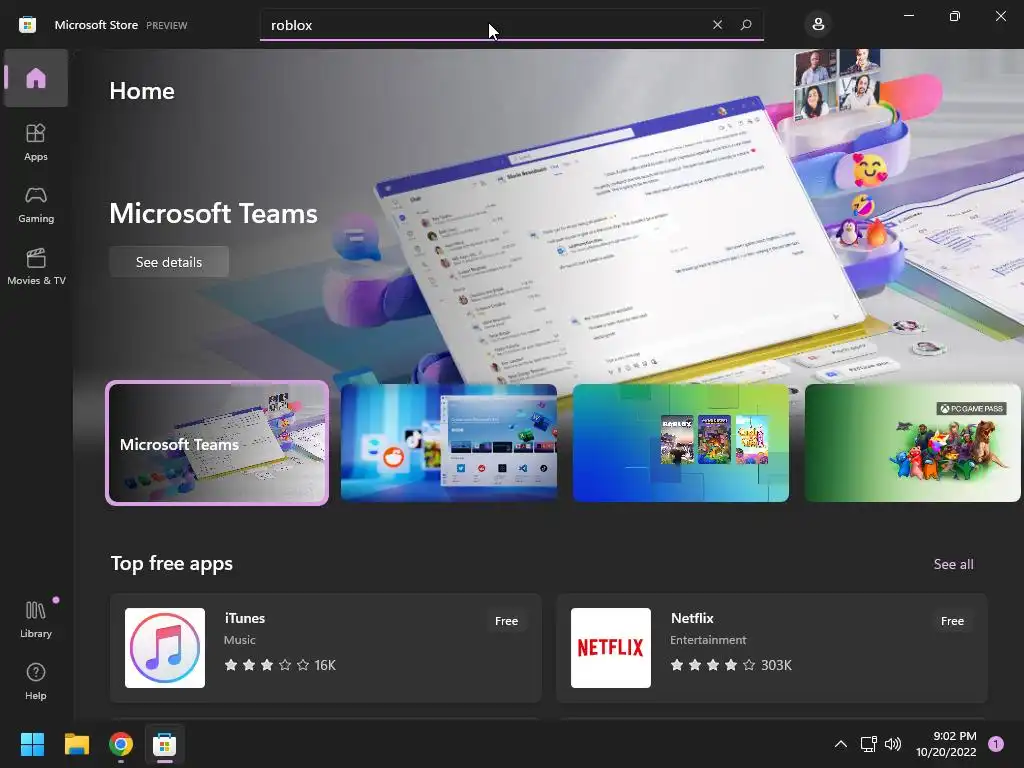Select the Roblox games carousel thumbnail
1024x768 pixels.
tap(680, 443)
